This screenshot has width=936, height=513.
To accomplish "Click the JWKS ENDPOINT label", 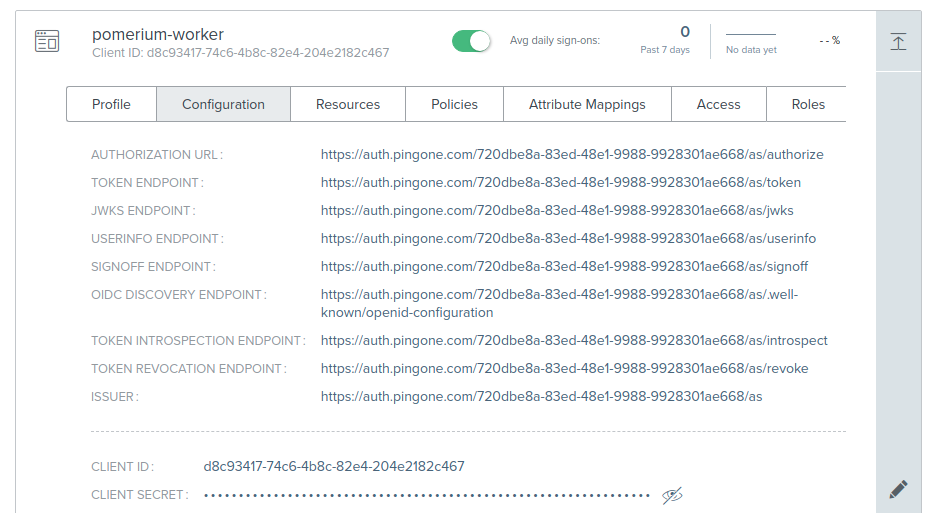I will [143, 211].
